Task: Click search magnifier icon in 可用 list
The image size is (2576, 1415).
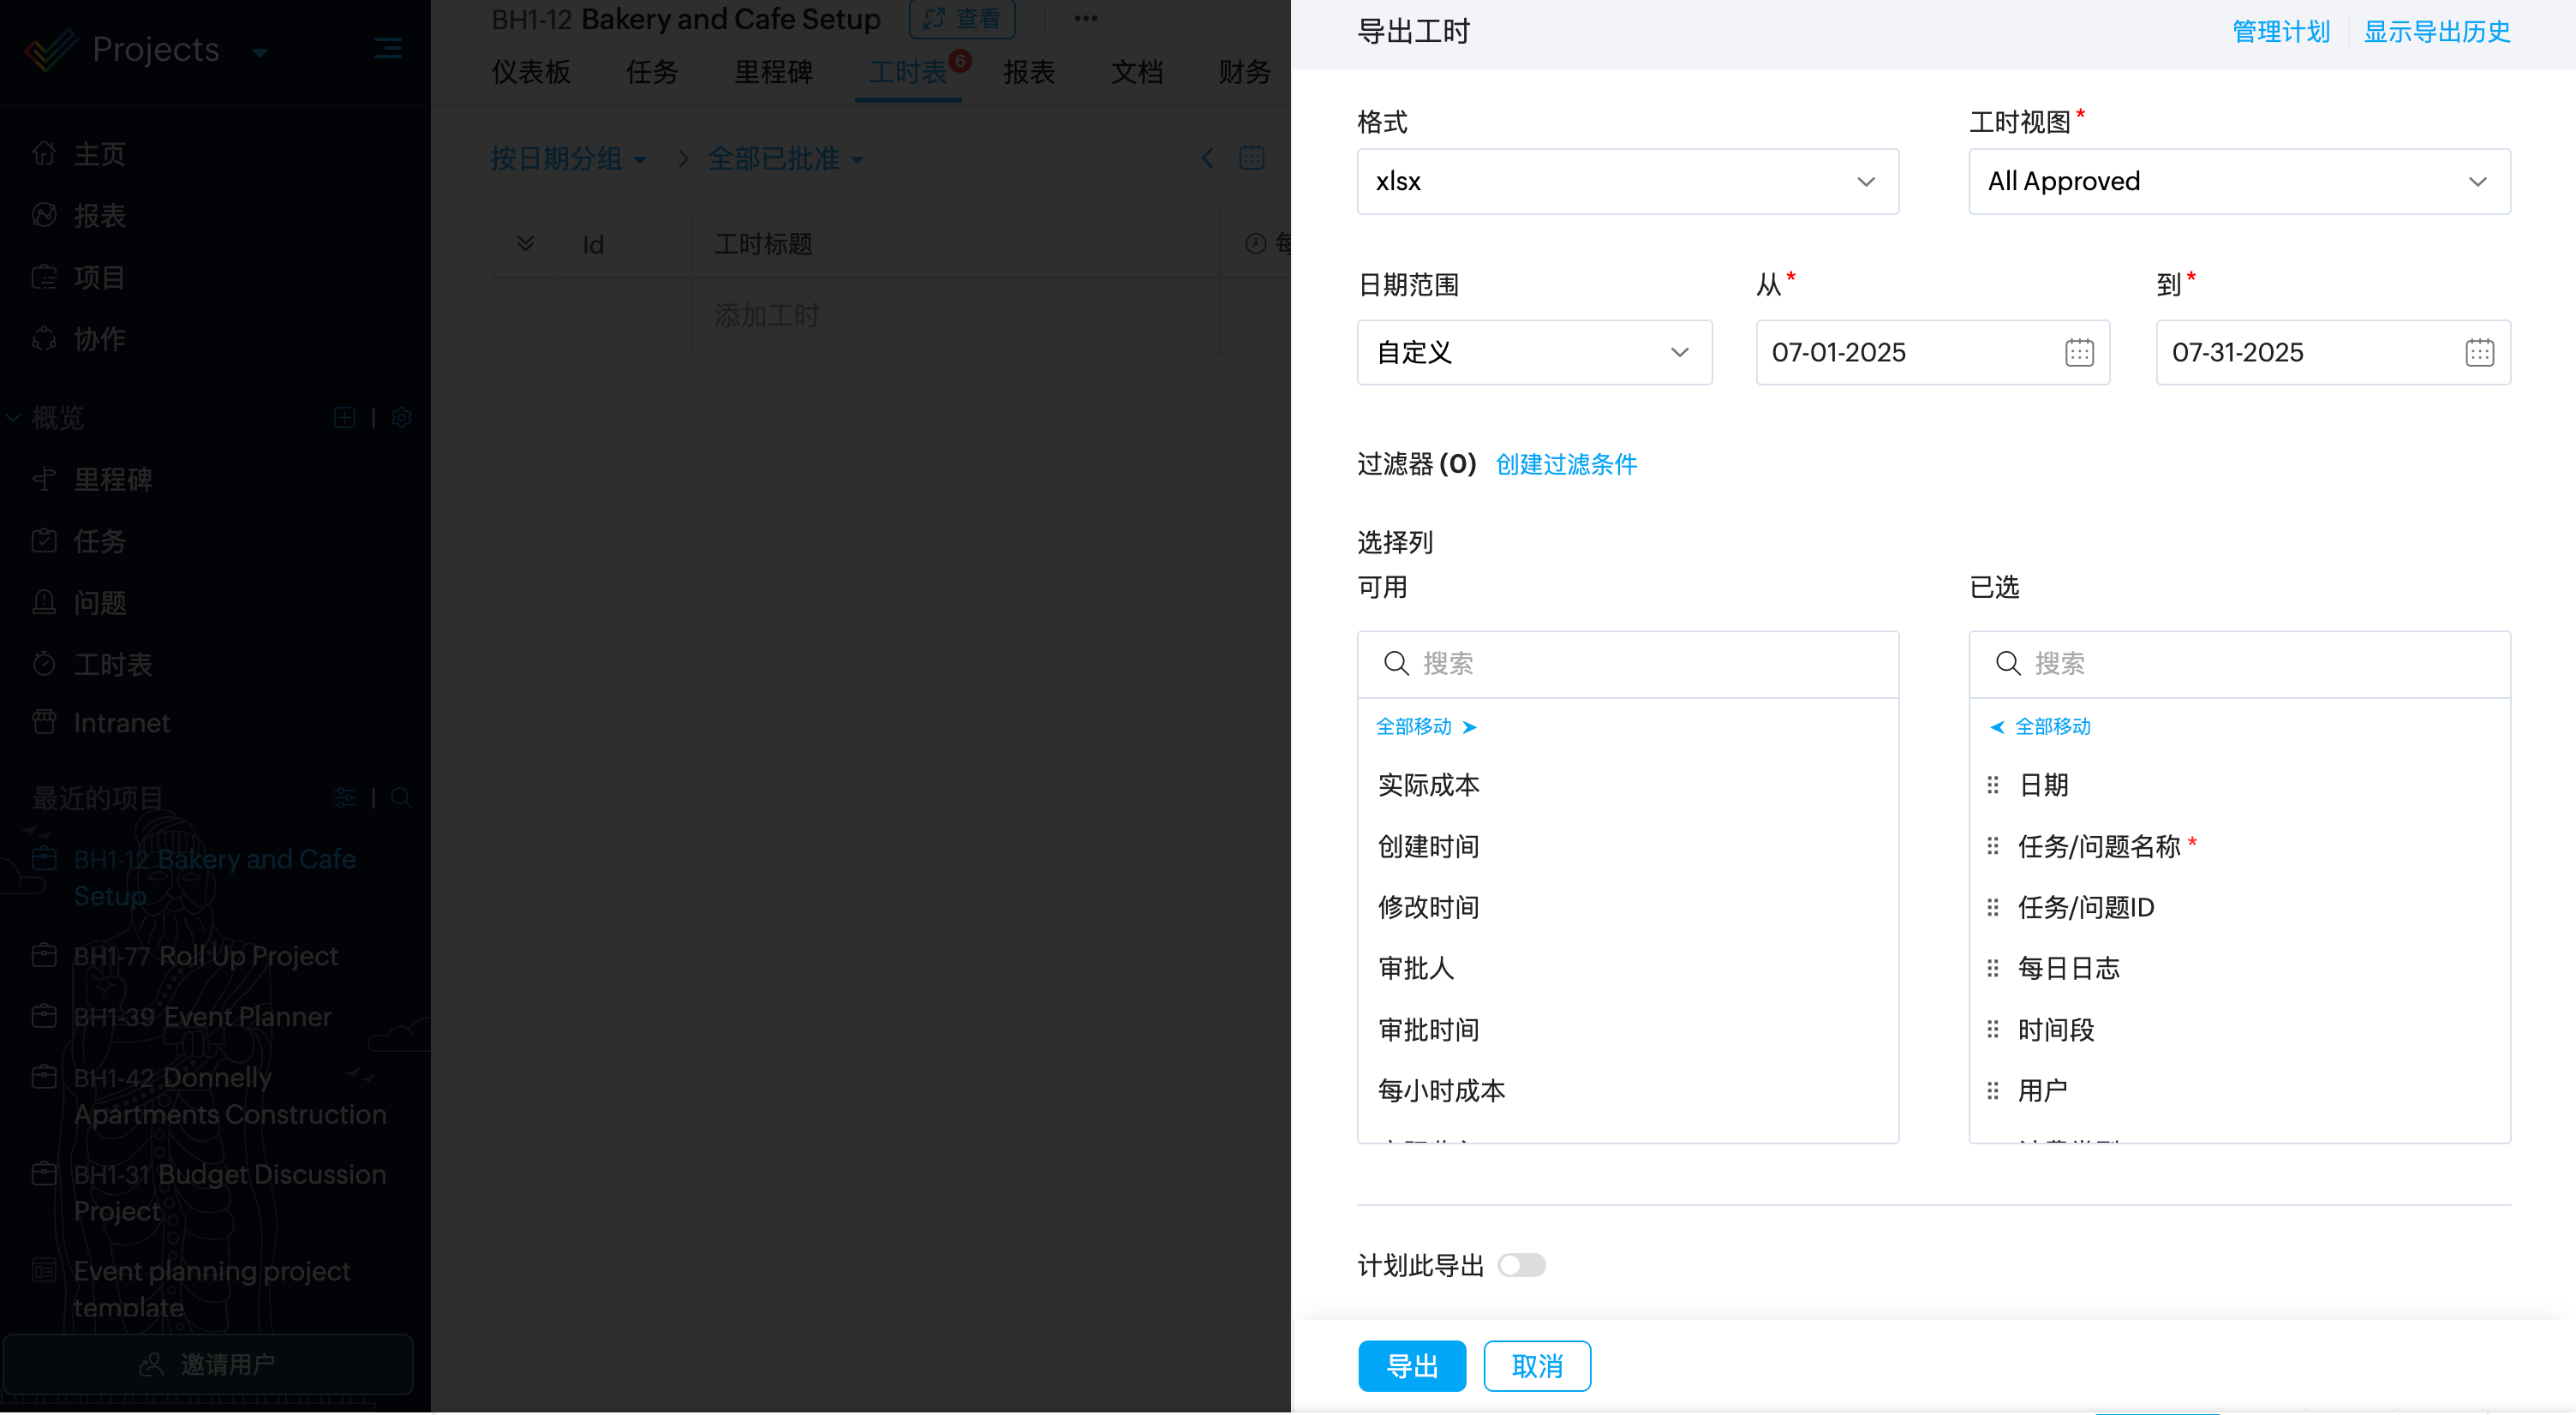Action: pyautogui.click(x=1396, y=664)
